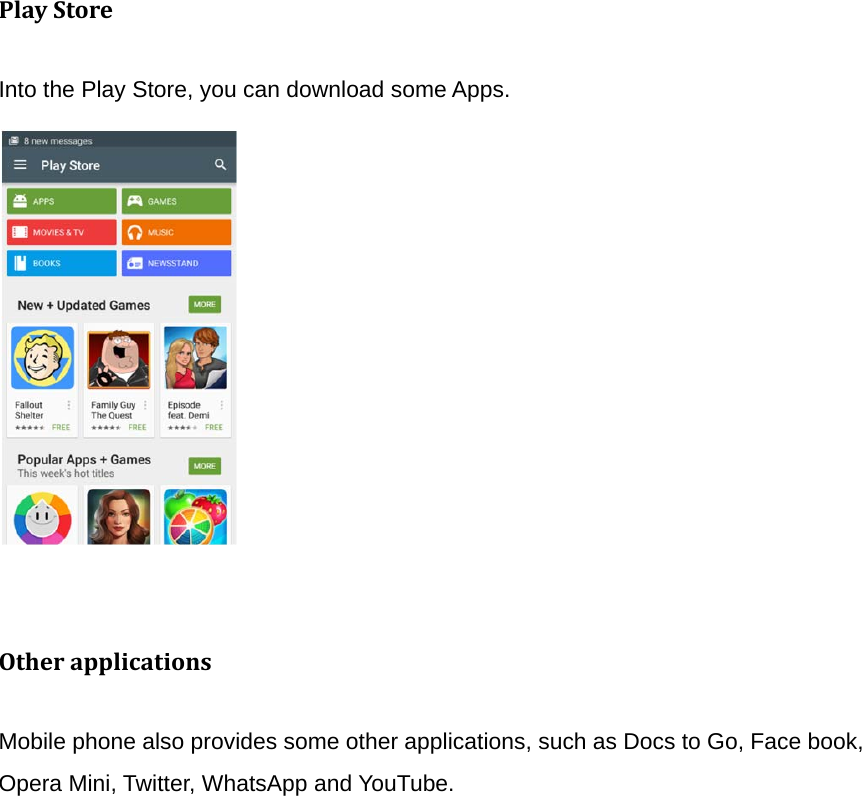Screen dimensions: 862x796
Task: Open the MUSIC category
Action: coord(176,231)
